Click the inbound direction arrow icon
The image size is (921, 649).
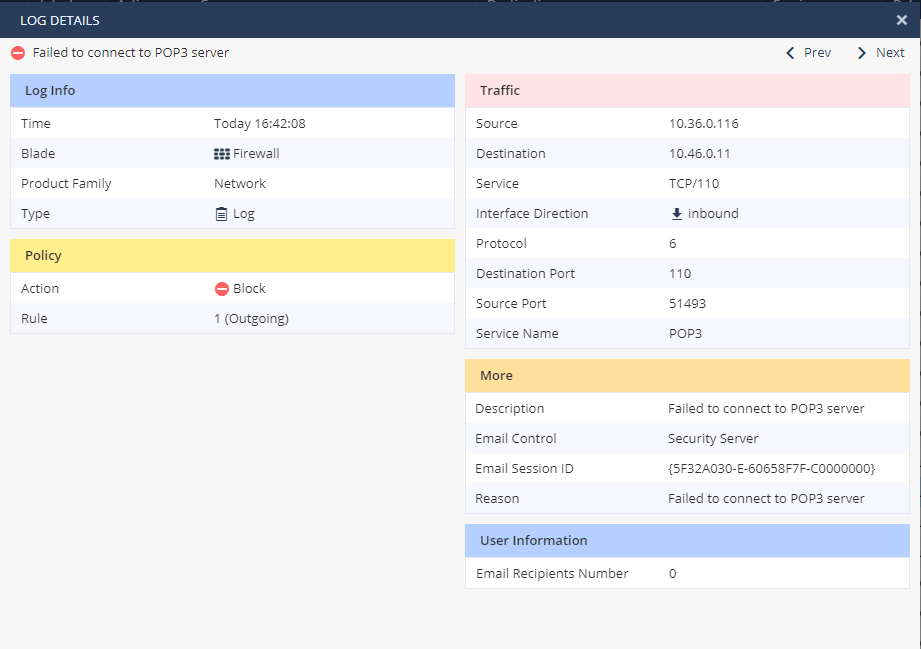coord(677,214)
